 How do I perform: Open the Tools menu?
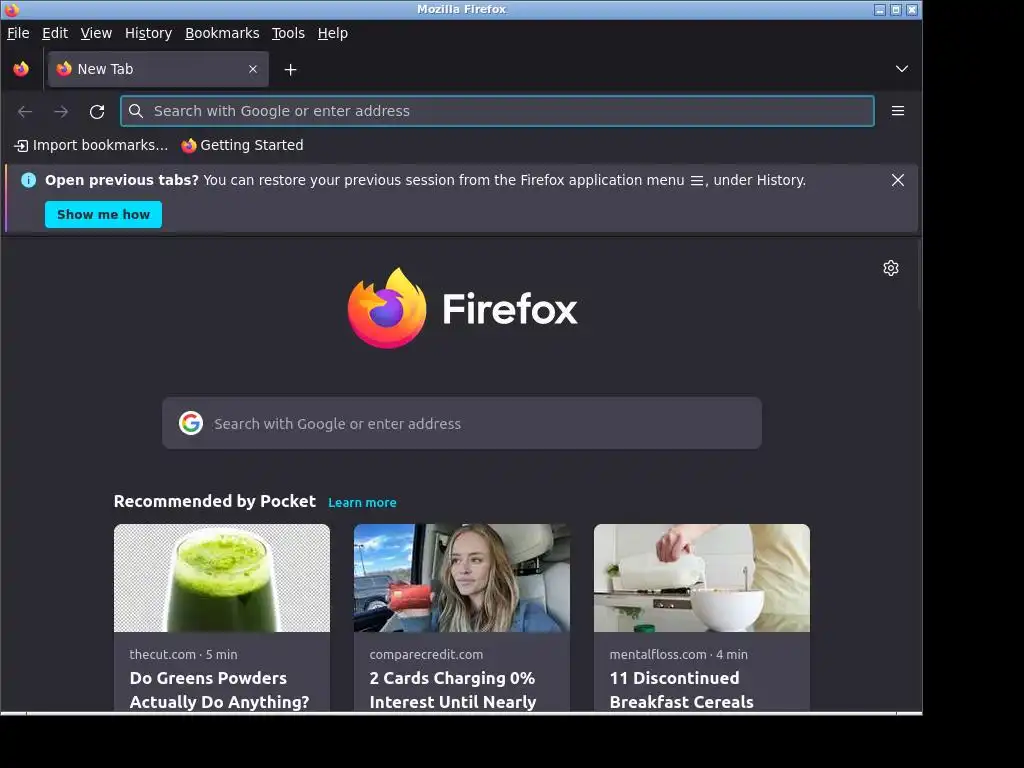point(288,33)
